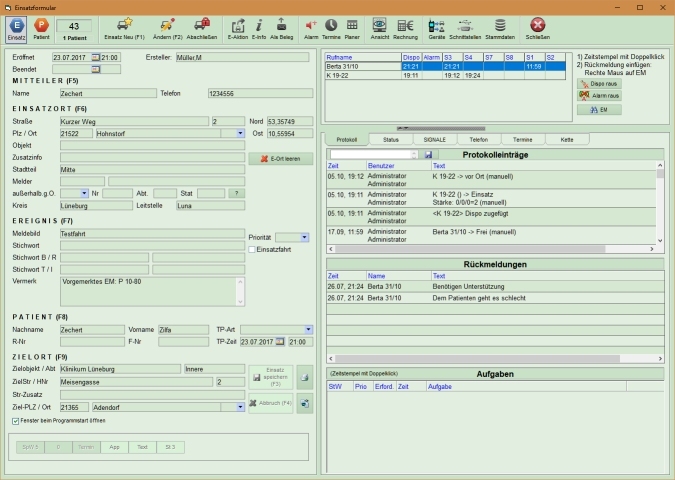Click the Einsatz Neu (F1) toolbar icon
This screenshot has width=675, height=480.
[125, 24]
